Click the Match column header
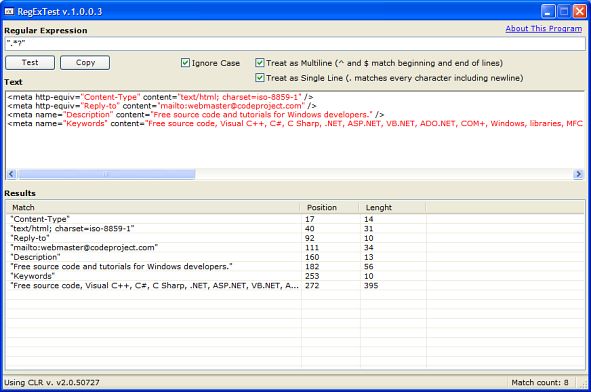The height and width of the screenshot is (392, 591). (153, 207)
